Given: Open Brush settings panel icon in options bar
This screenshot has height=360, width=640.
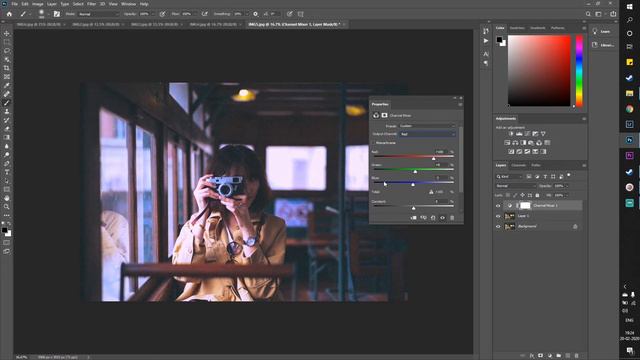Looking at the screenshot, I should [x=57, y=14].
